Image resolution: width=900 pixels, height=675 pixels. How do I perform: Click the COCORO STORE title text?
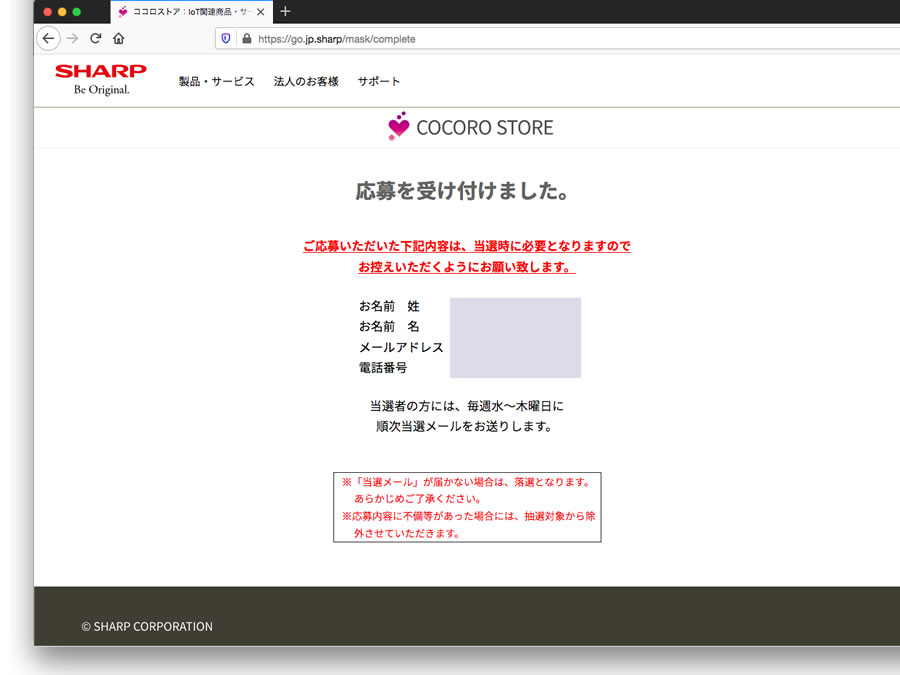pos(485,127)
